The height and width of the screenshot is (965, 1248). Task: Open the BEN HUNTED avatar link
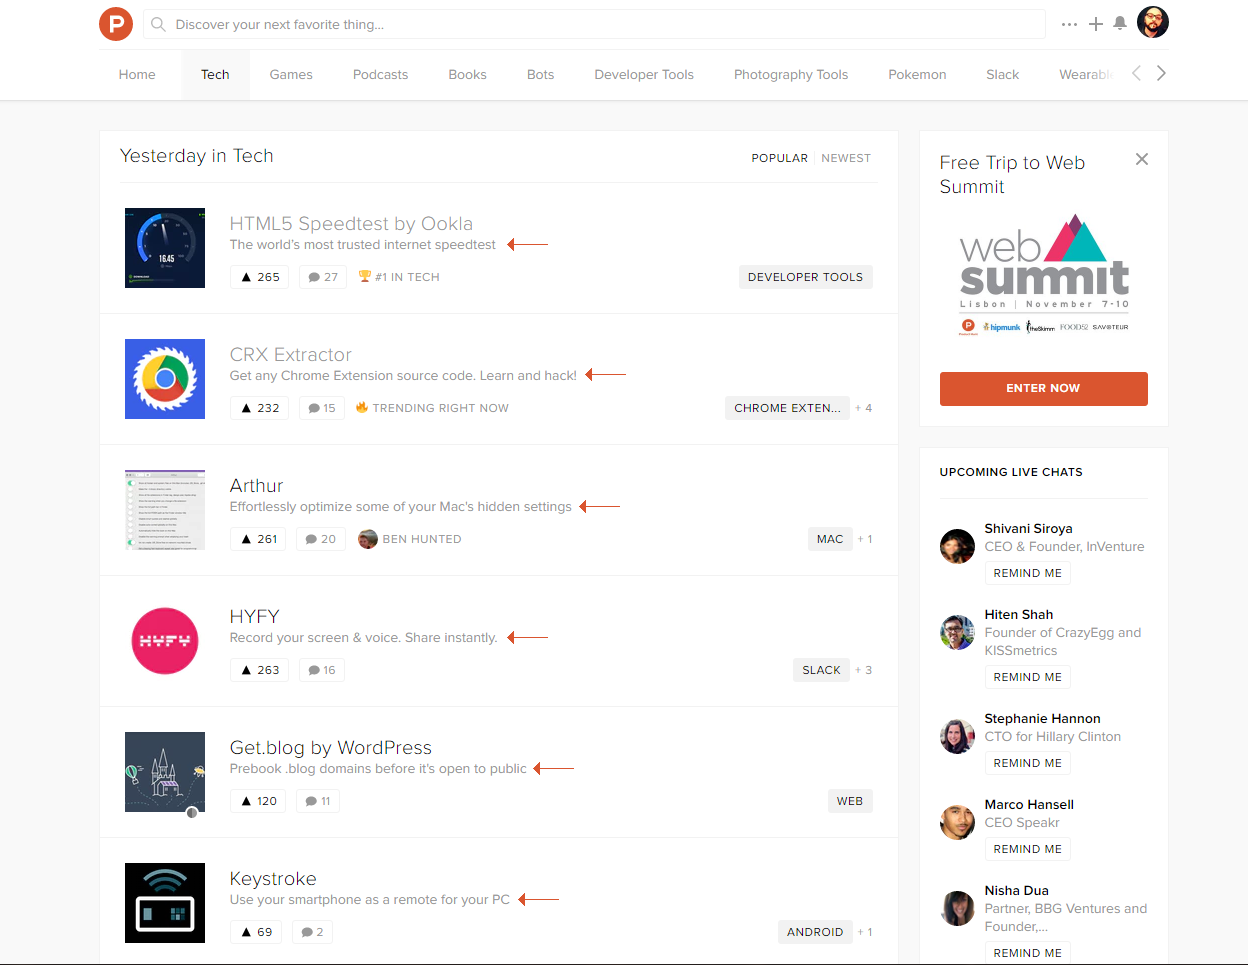coord(410,539)
